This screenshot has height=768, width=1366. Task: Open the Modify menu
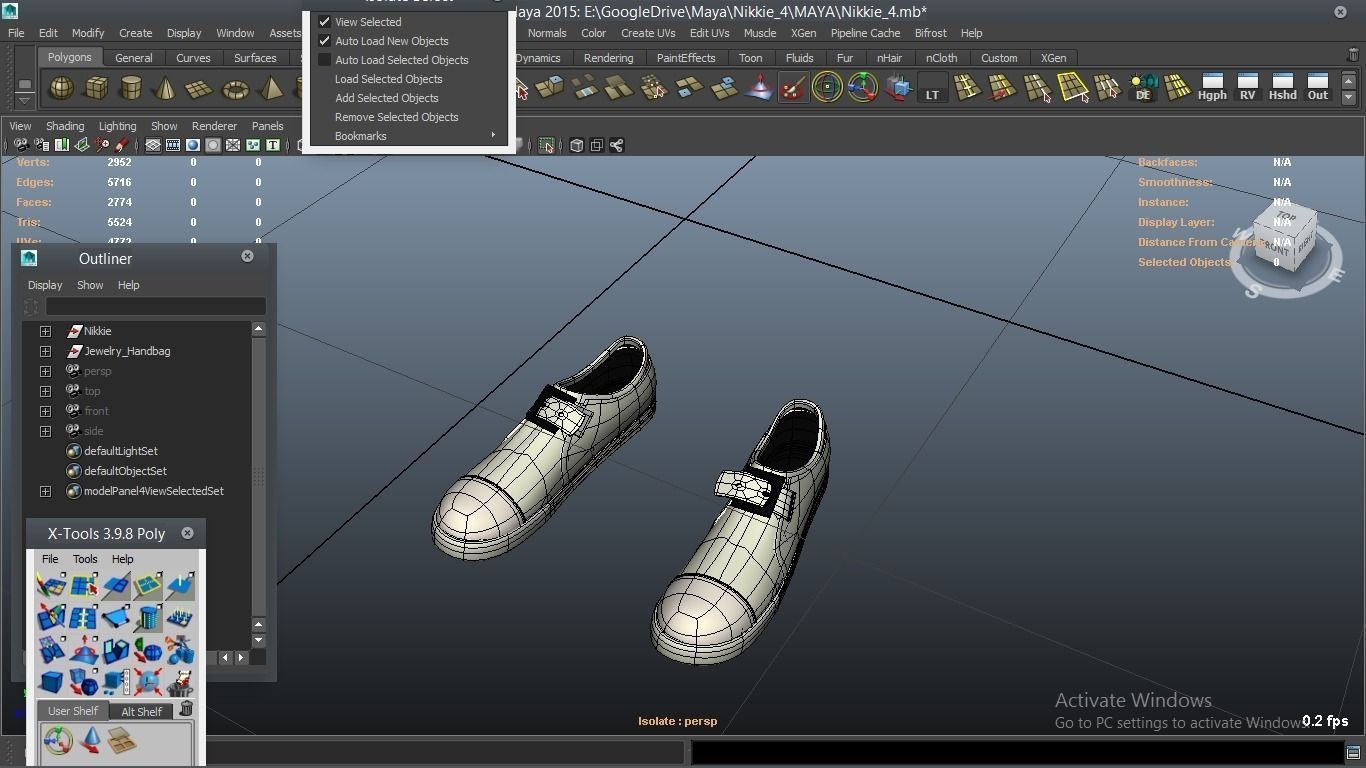tap(88, 33)
